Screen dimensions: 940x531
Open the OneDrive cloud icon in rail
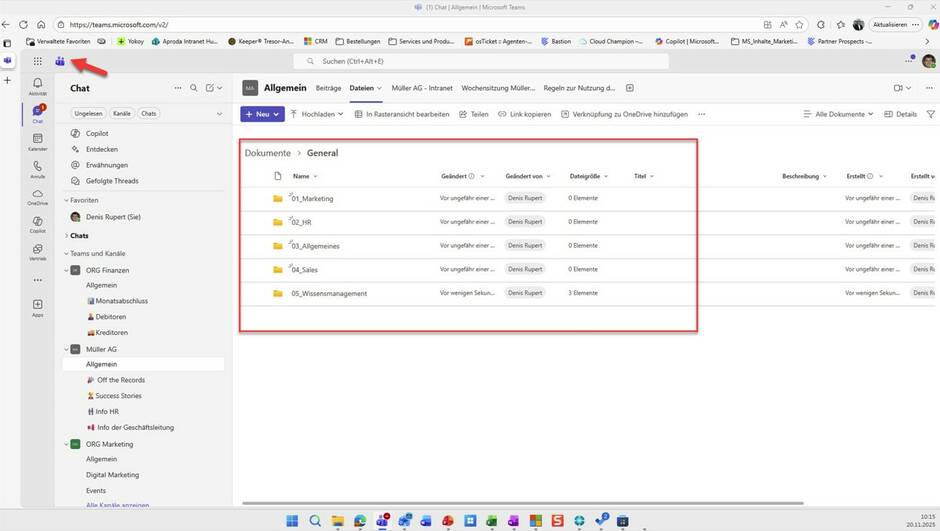click(37, 197)
